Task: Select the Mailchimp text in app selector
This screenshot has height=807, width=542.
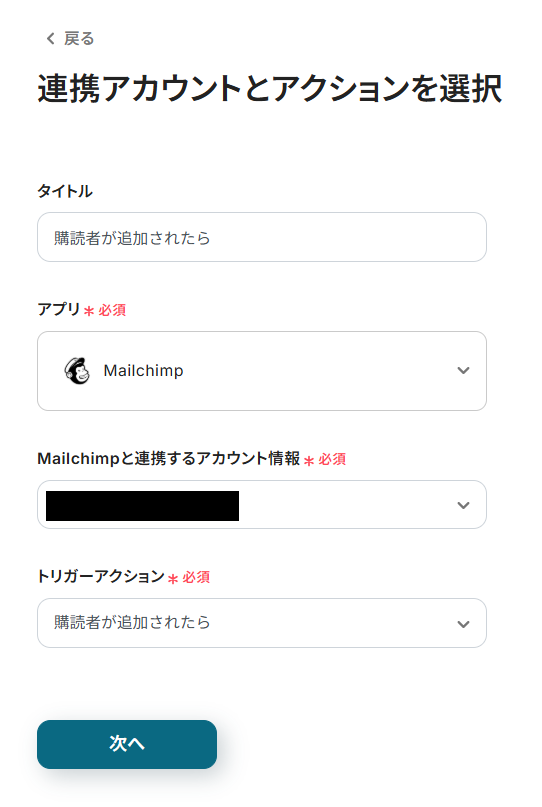Action: point(143,371)
